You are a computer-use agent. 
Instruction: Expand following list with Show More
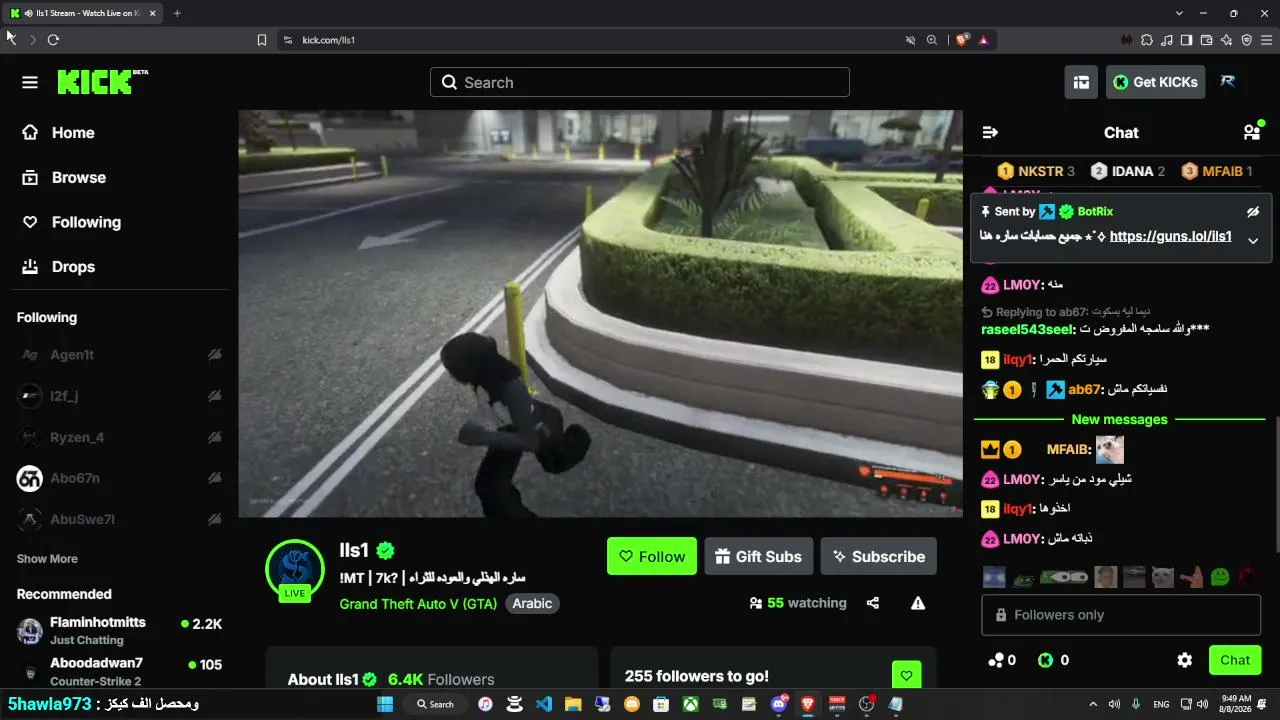tap(47, 559)
